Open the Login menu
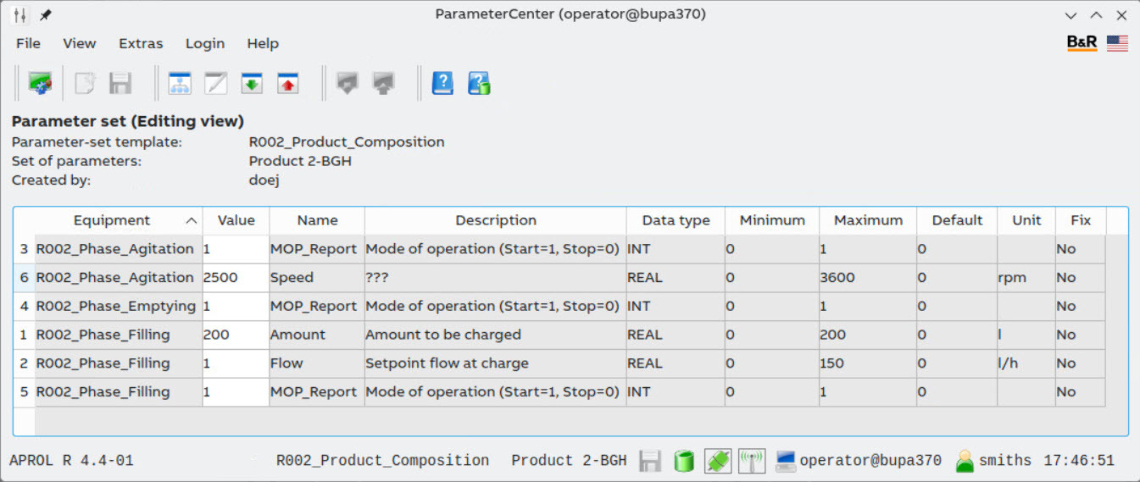Viewport: 1140px width, 482px height. (x=205, y=43)
